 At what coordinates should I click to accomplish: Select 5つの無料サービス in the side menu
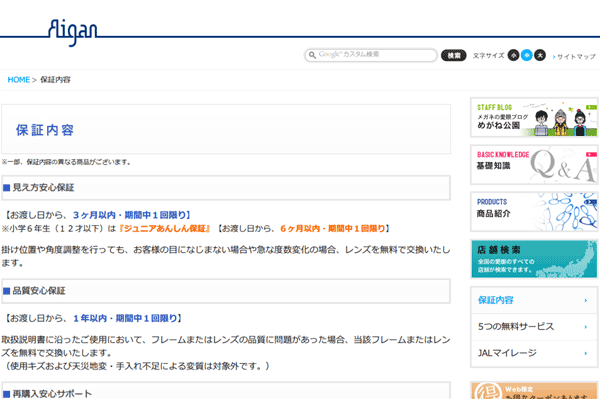534,327
